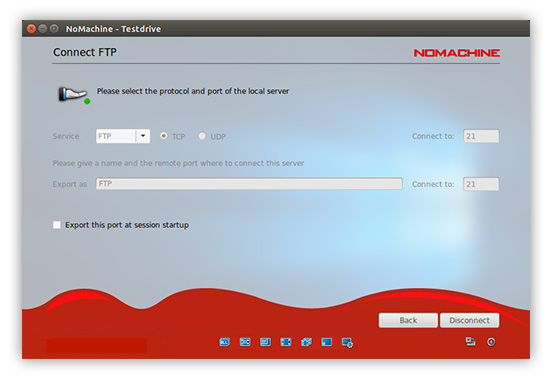Click the Disconnect button
The height and width of the screenshot is (378, 552).
click(x=469, y=320)
